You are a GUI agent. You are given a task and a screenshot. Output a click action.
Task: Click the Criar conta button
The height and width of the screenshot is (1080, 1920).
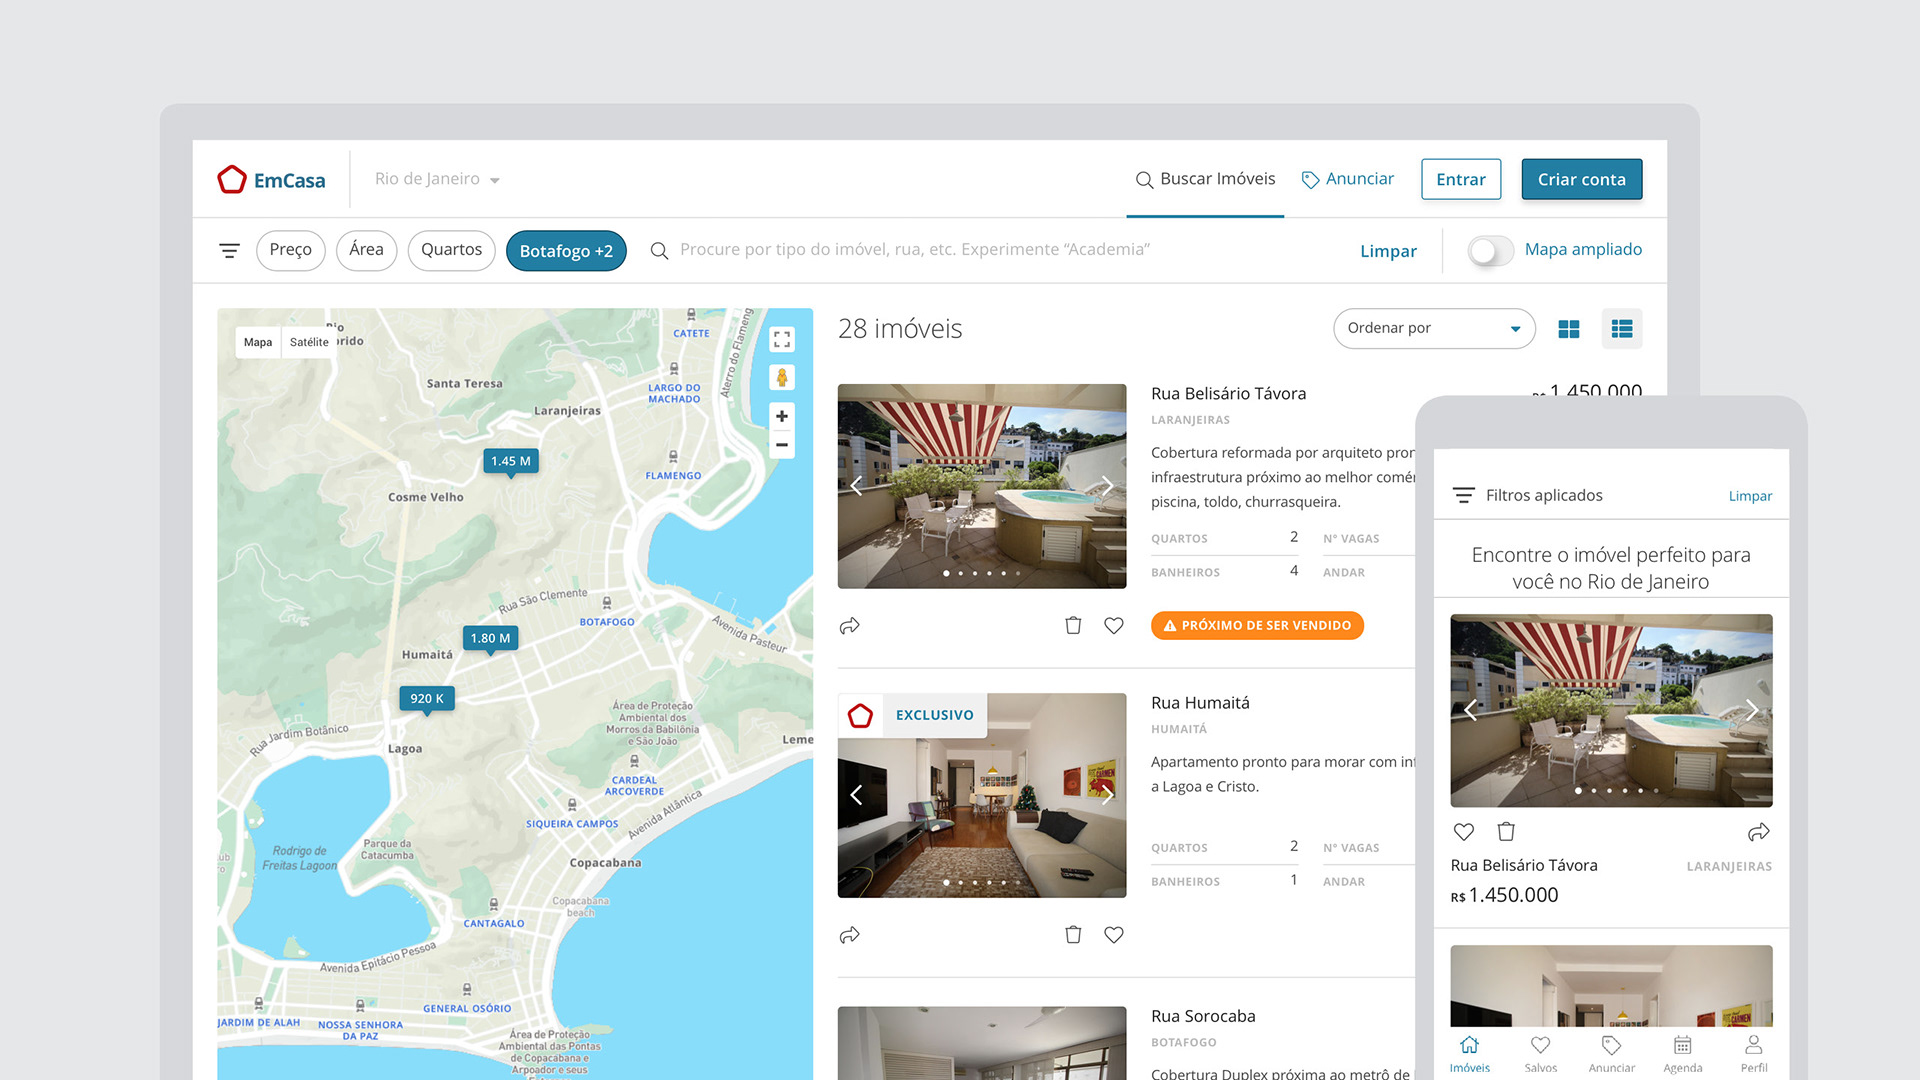(x=1581, y=179)
